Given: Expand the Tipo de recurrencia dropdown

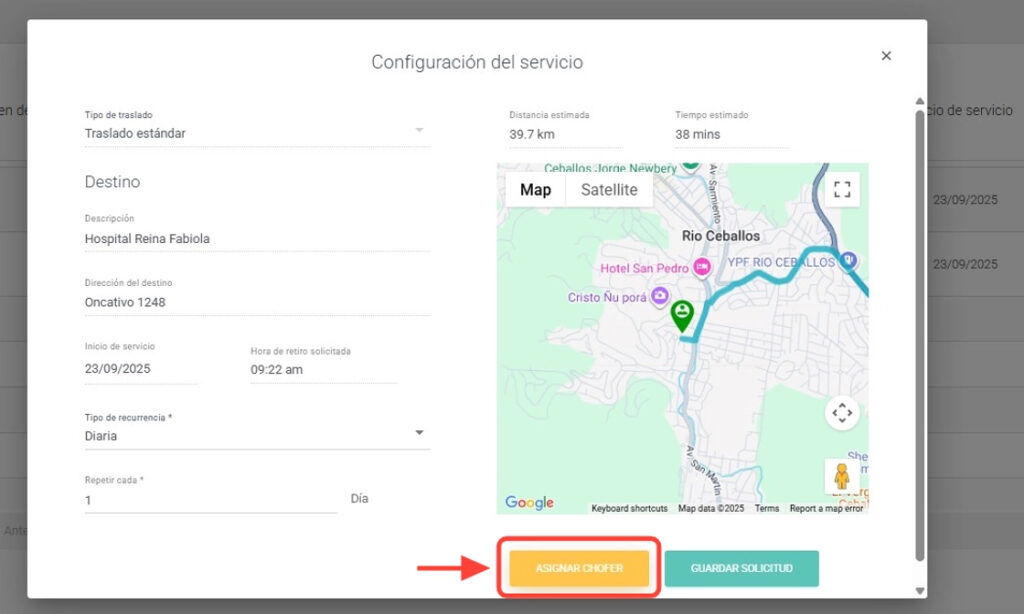Looking at the screenshot, I should [419, 434].
